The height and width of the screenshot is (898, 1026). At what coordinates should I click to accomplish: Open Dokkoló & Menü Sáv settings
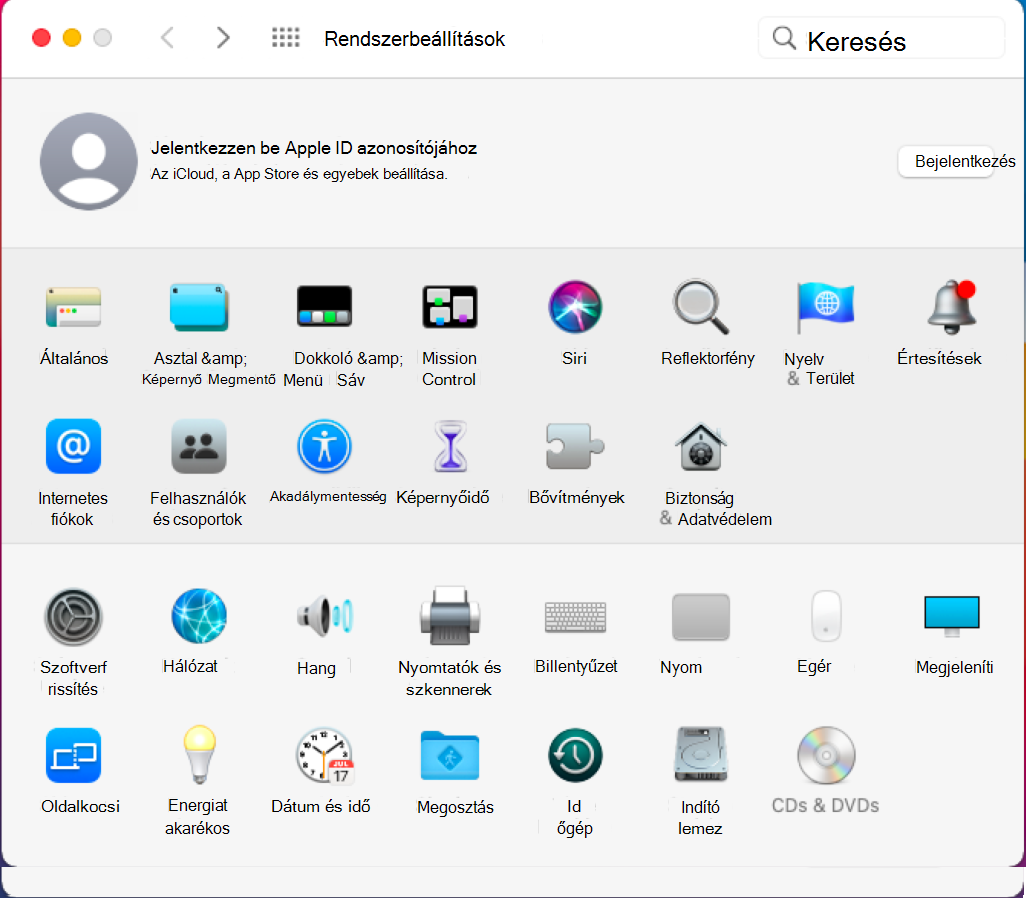tap(325, 306)
